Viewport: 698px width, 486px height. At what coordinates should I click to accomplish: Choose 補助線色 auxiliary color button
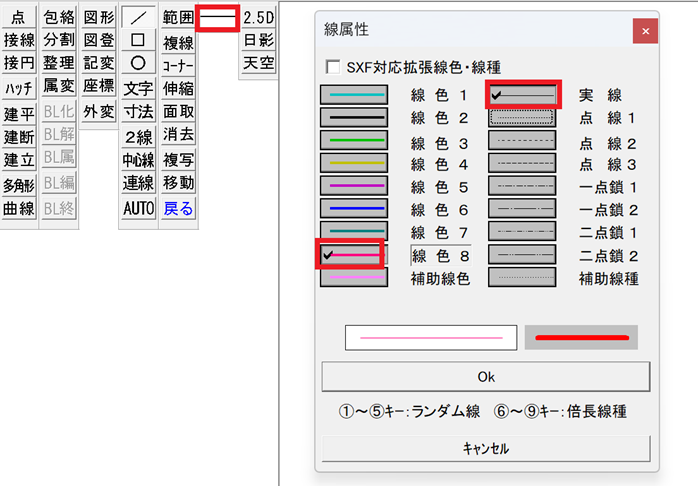354,277
